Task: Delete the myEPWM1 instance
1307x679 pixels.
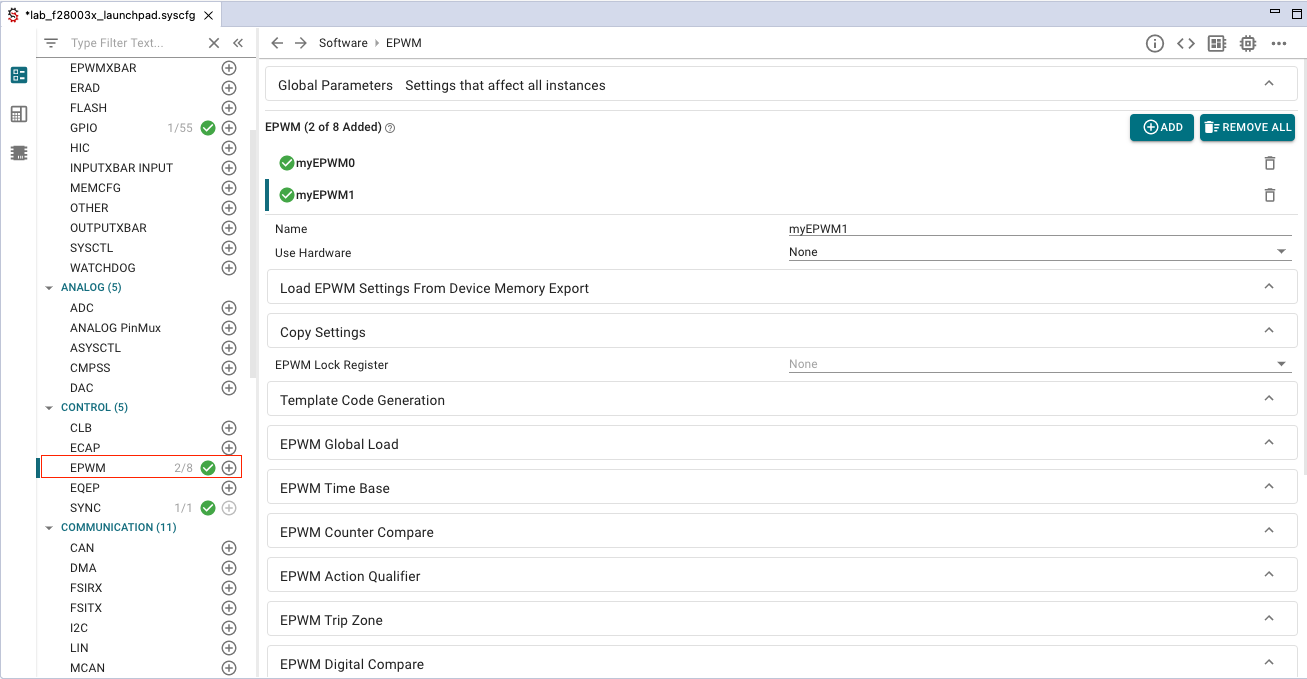Action: (x=1270, y=195)
